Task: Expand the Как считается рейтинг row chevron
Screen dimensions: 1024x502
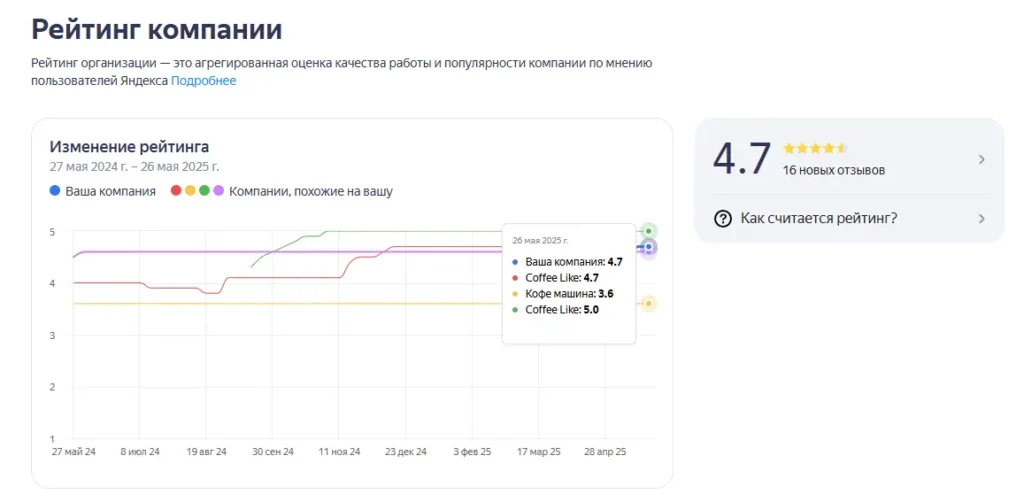Action: point(982,219)
